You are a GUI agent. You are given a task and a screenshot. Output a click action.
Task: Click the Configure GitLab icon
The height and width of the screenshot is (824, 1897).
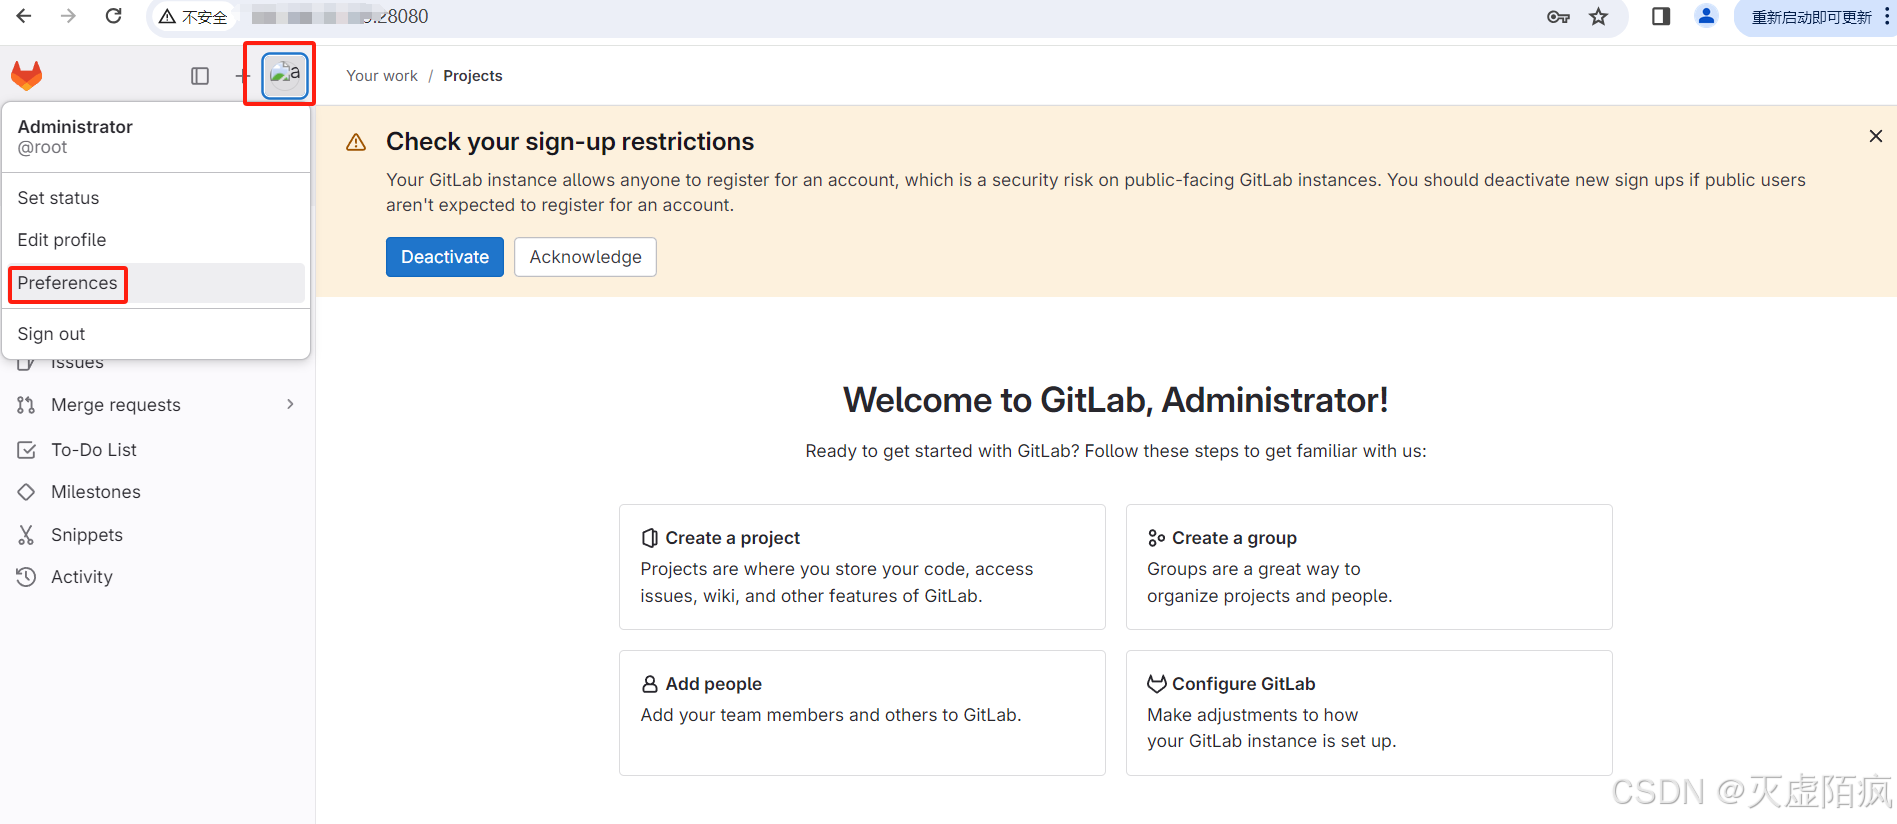pyautogui.click(x=1157, y=684)
